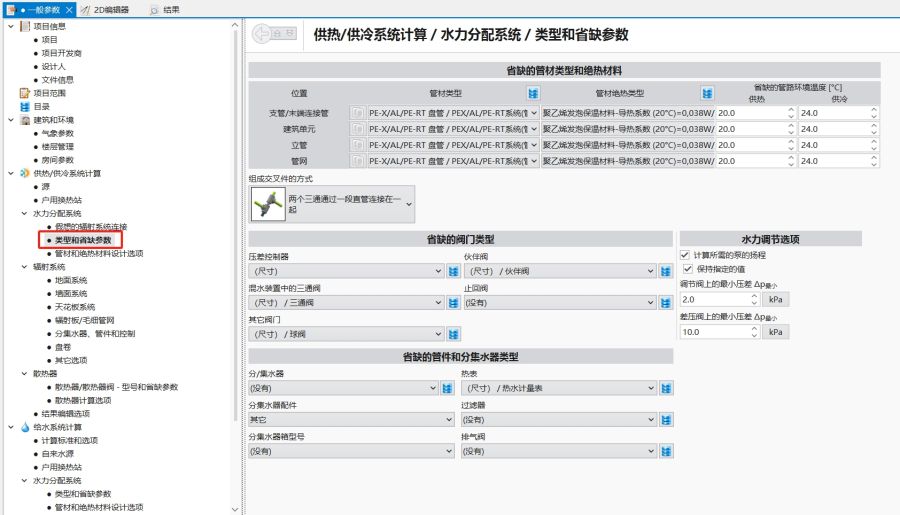This screenshot has height=515, width=900.
Task: Open catalog icon next to 混水装置中的三通阀 dropdown
Action: [453, 303]
